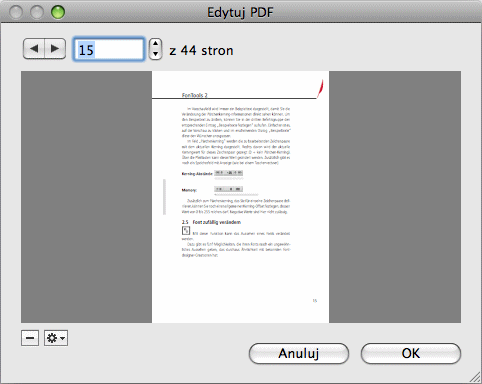Click the Anuluj button
This screenshot has height=384, width=482.
coord(299,353)
